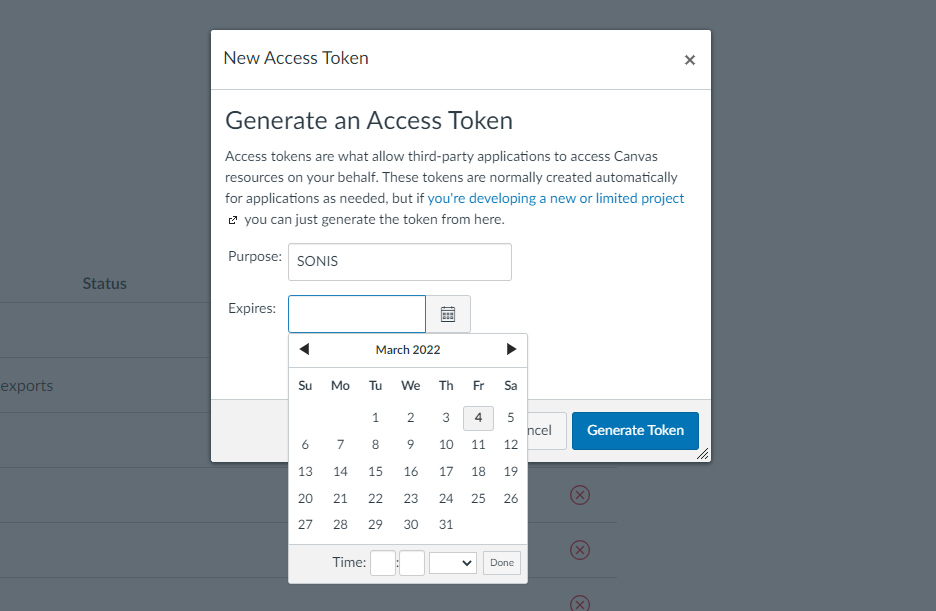Click the first circled X delete icon
Viewport: 936px width, 611px height.
(x=579, y=495)
